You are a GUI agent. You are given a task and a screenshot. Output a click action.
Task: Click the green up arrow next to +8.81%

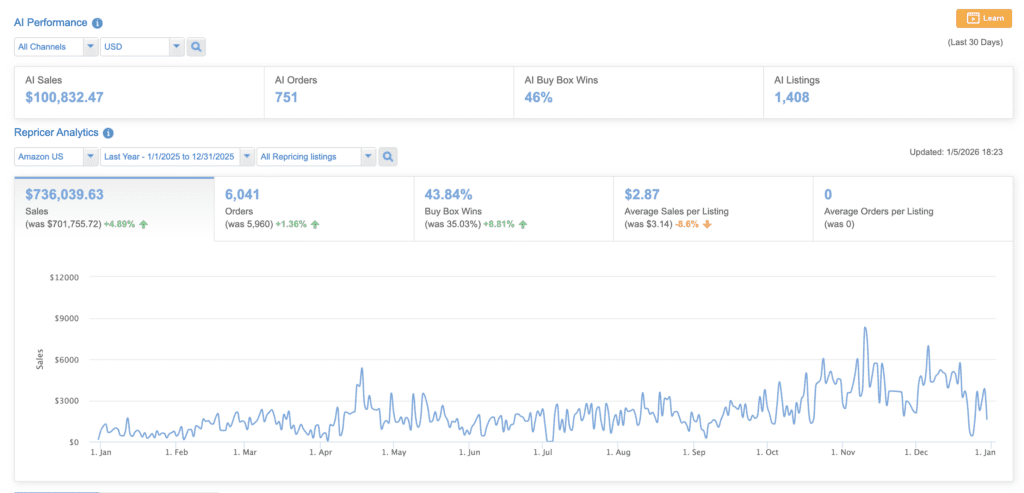coord(522,224)
